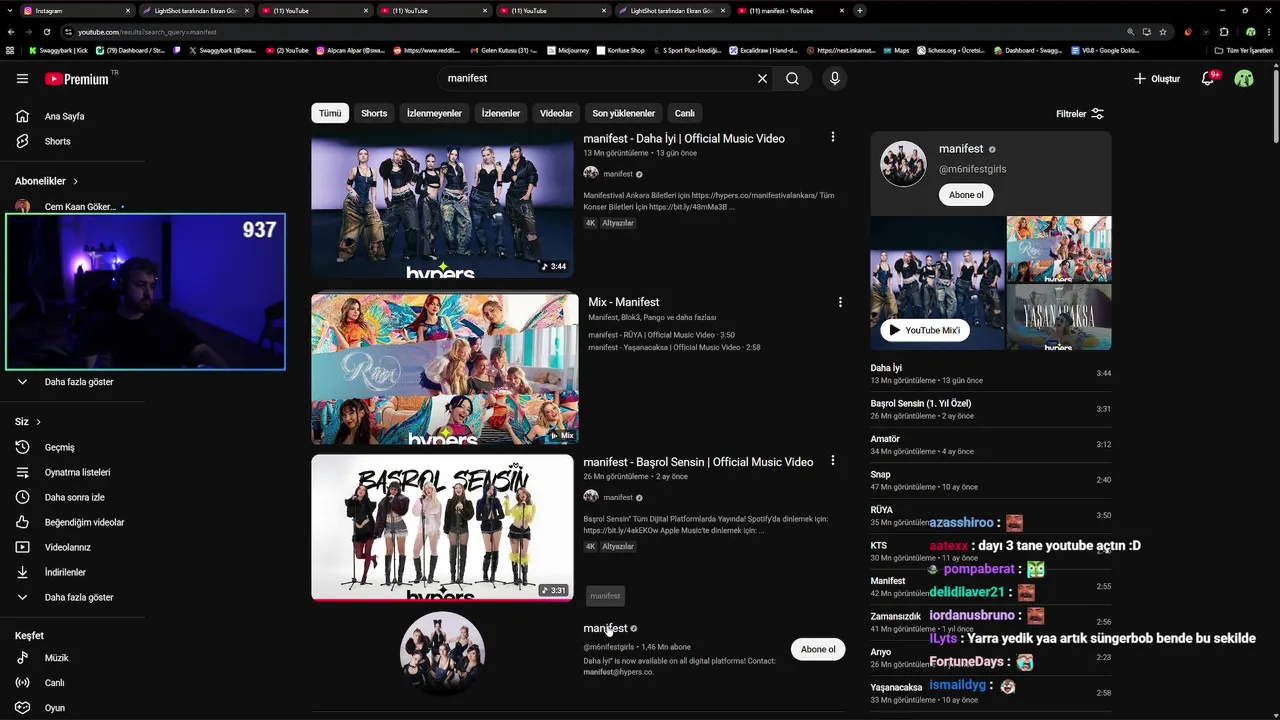Open Ana Sayfa in the sidebar
This screenshot has width=1280, height=720.
tap(64, 116)
